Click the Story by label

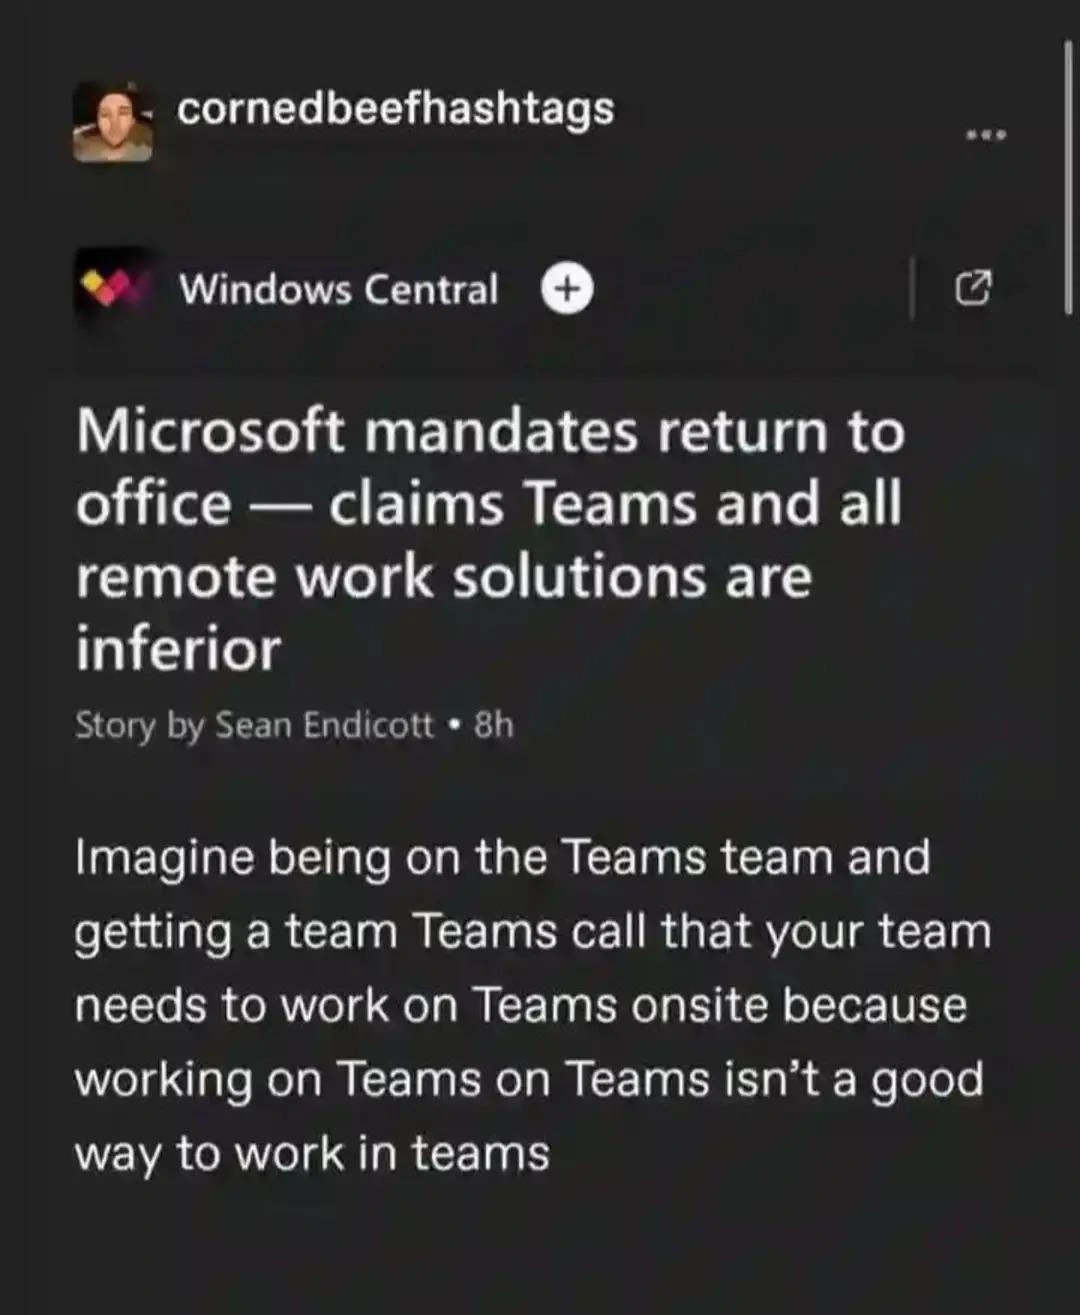pos(139,725)
